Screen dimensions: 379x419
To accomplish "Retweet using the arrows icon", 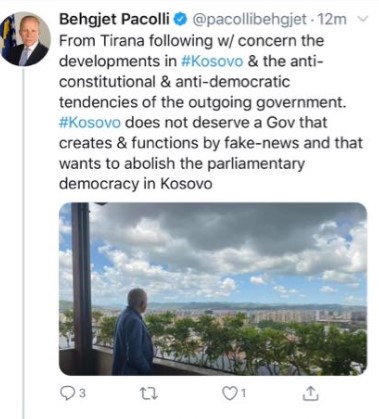I will (149, 394).
